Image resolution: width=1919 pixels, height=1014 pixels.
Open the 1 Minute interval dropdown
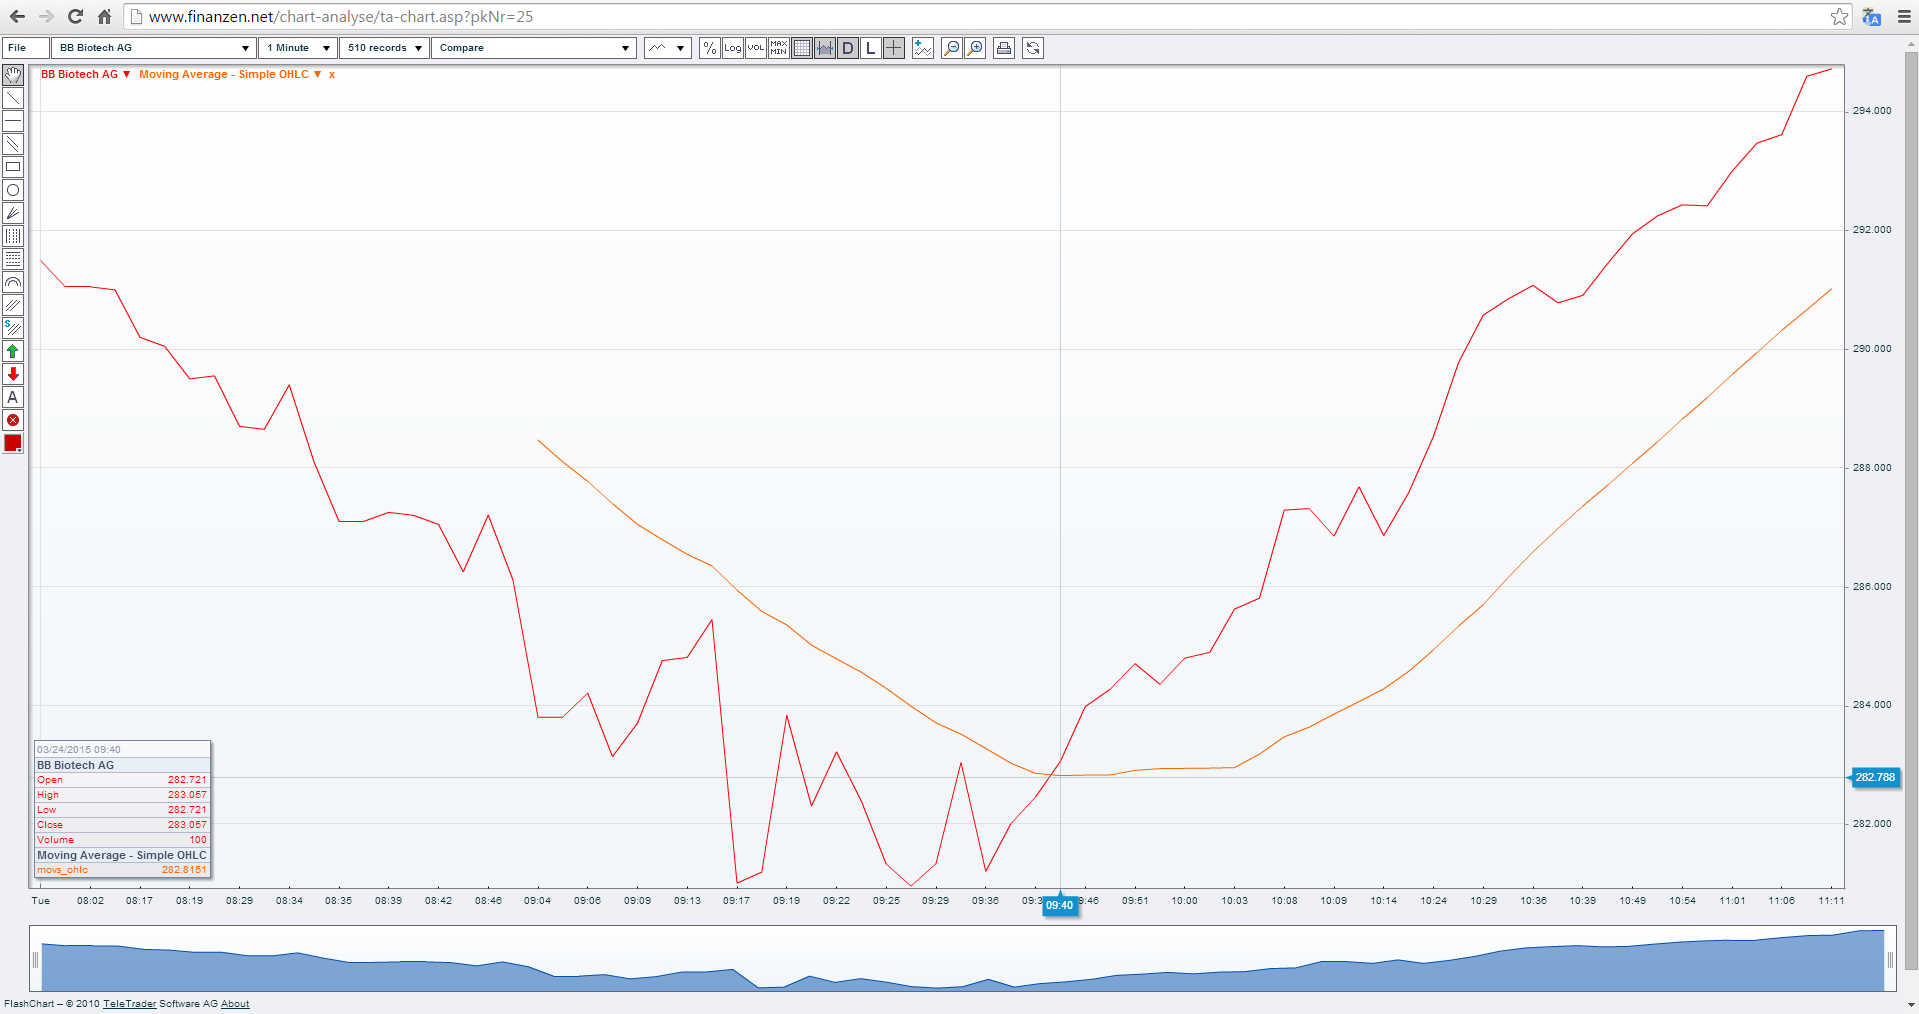(298, 48)
